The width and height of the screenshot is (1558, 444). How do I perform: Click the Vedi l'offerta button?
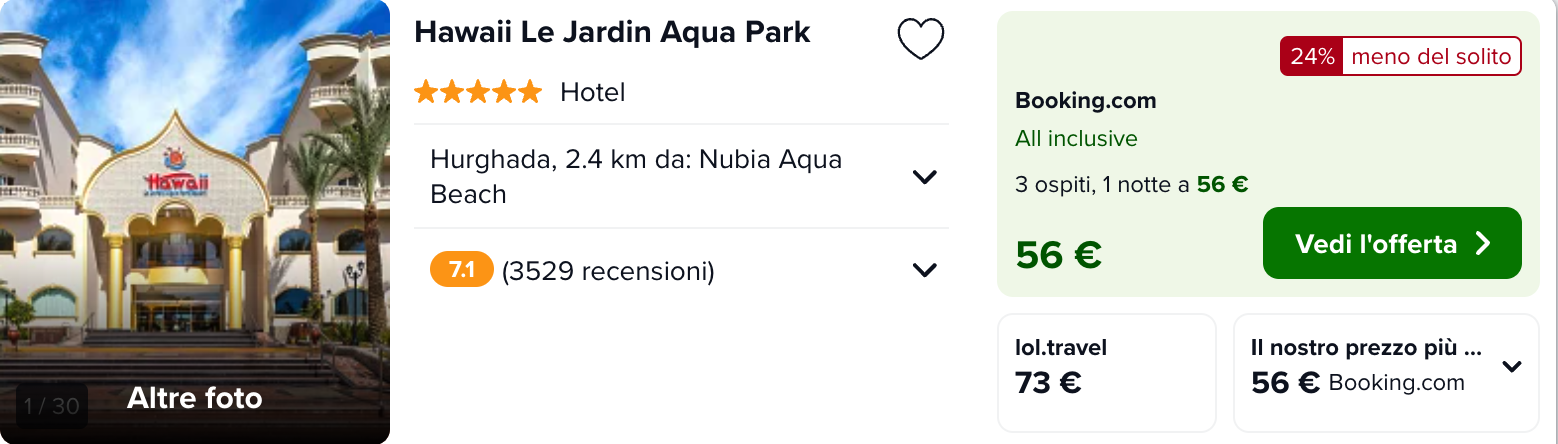(1392, 243)
